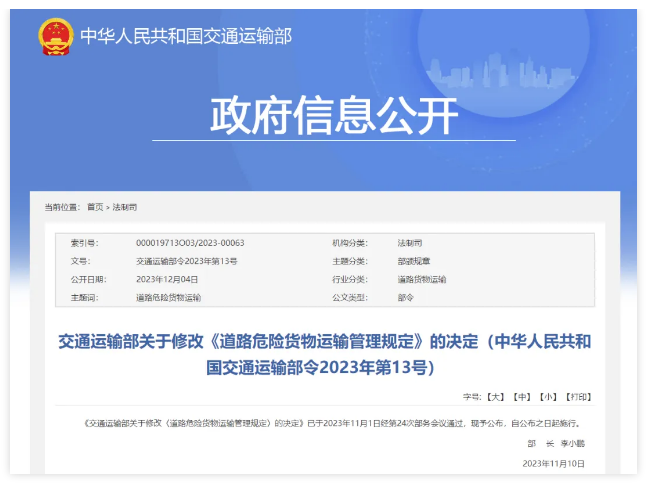
Task: Click the blue article title heading
Action: tap(325, 354)
